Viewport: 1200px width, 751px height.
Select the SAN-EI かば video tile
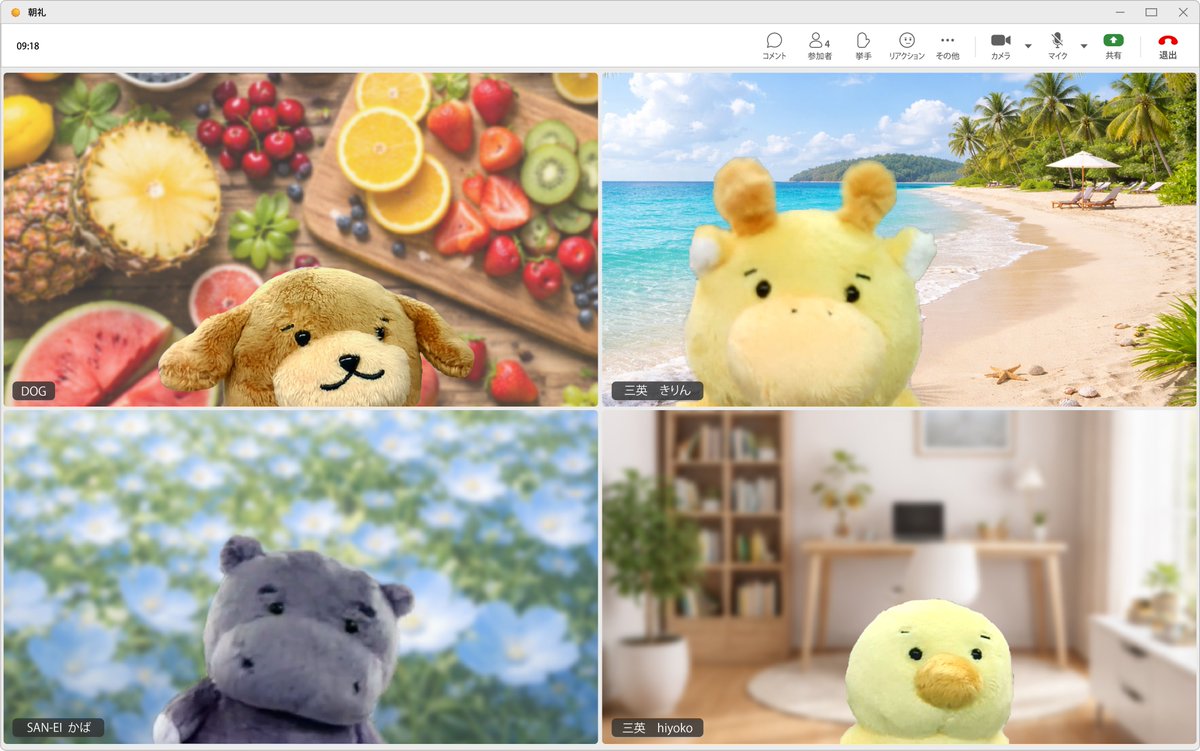(x=301, y=577)
